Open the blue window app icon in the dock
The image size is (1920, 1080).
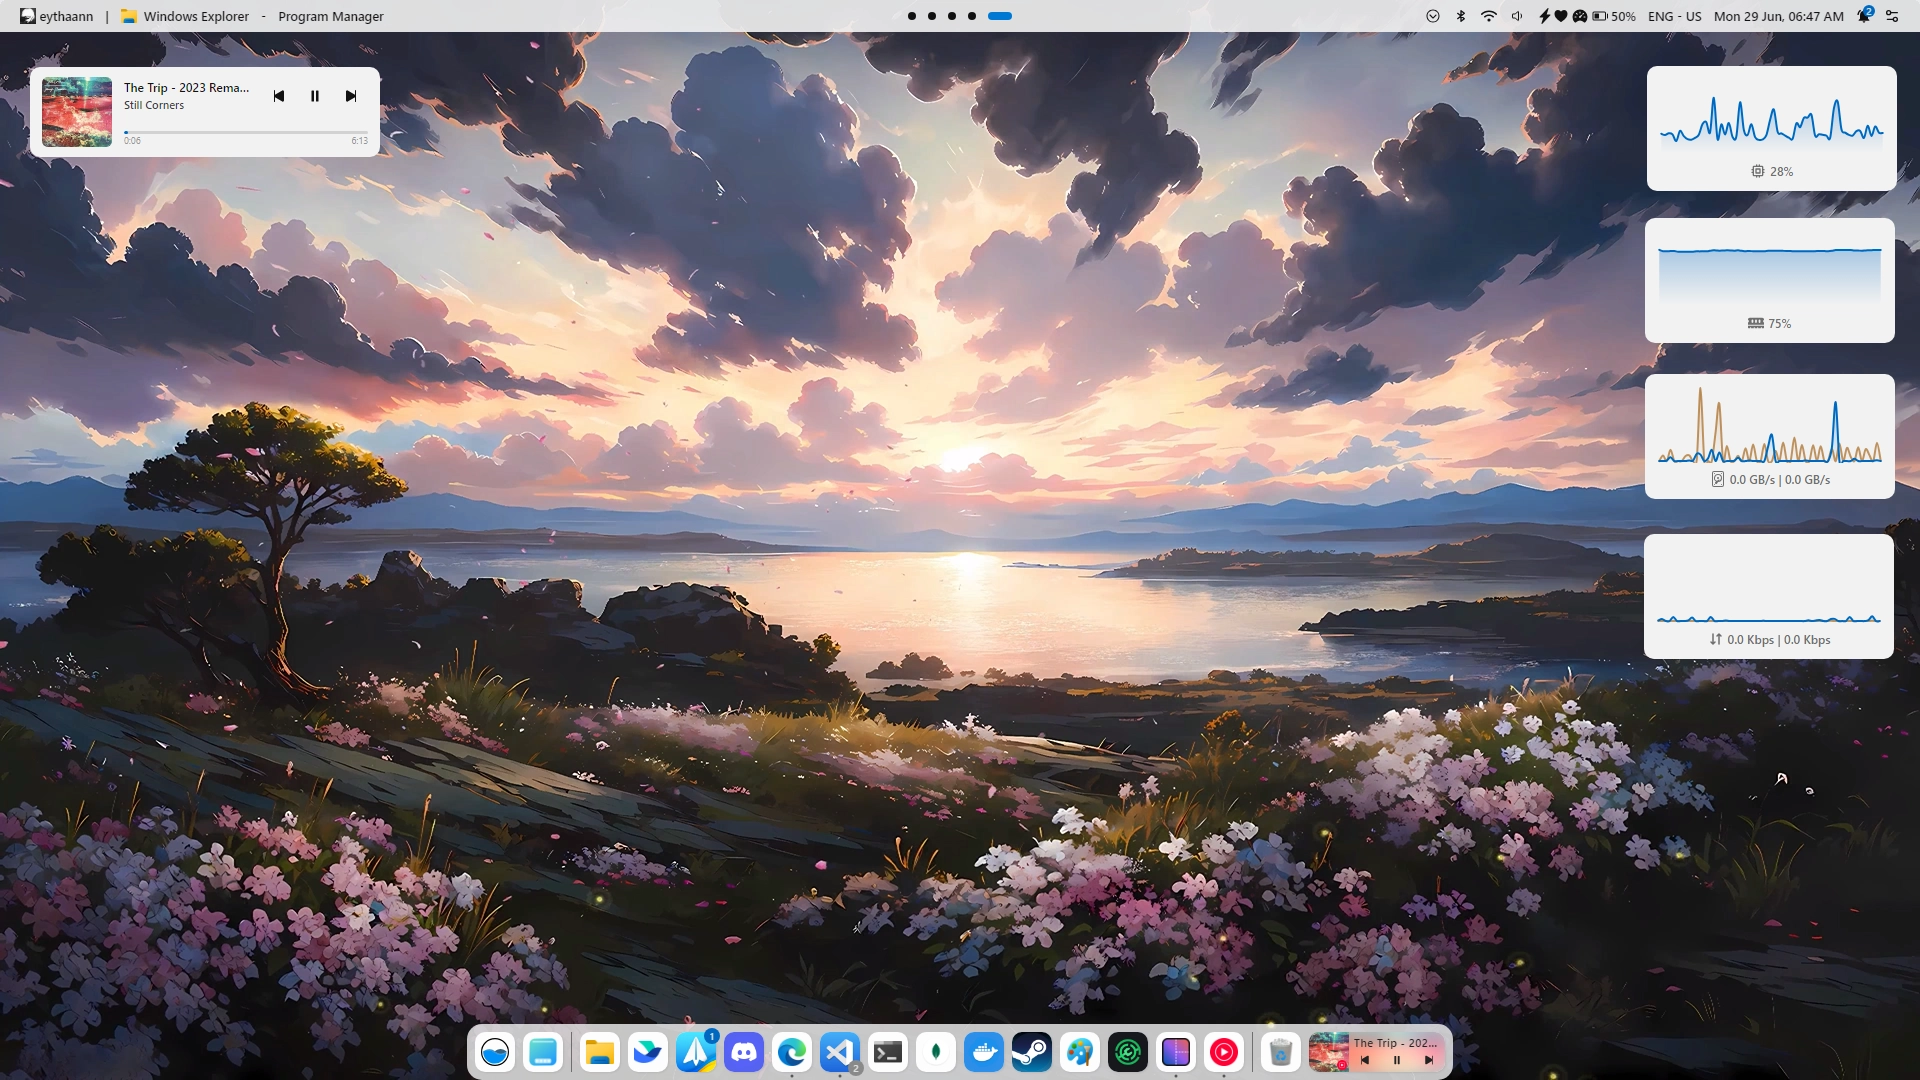point(543,1052)
